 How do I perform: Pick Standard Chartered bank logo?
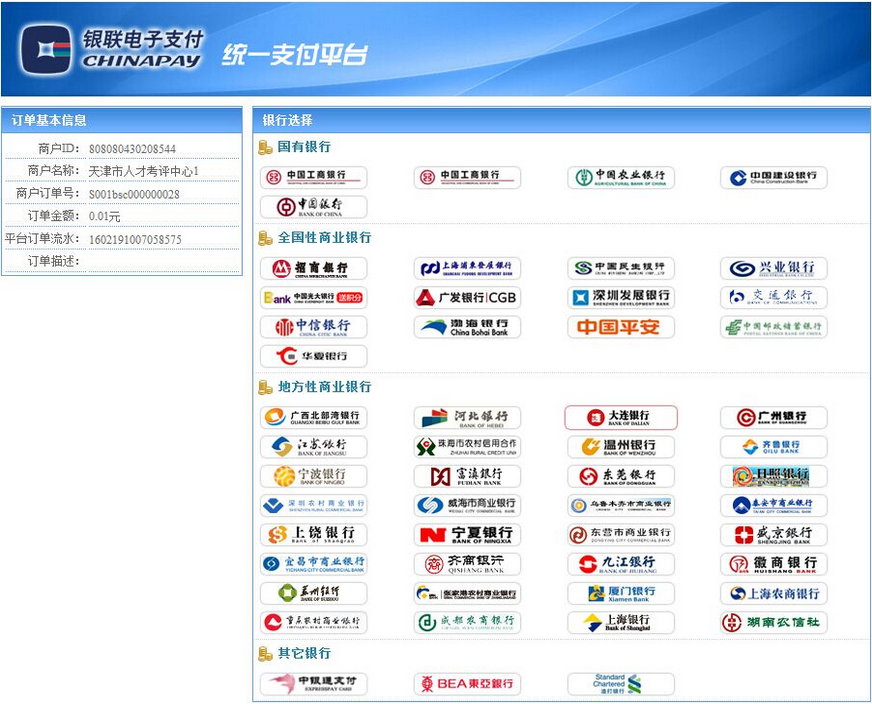pos(620,684)
